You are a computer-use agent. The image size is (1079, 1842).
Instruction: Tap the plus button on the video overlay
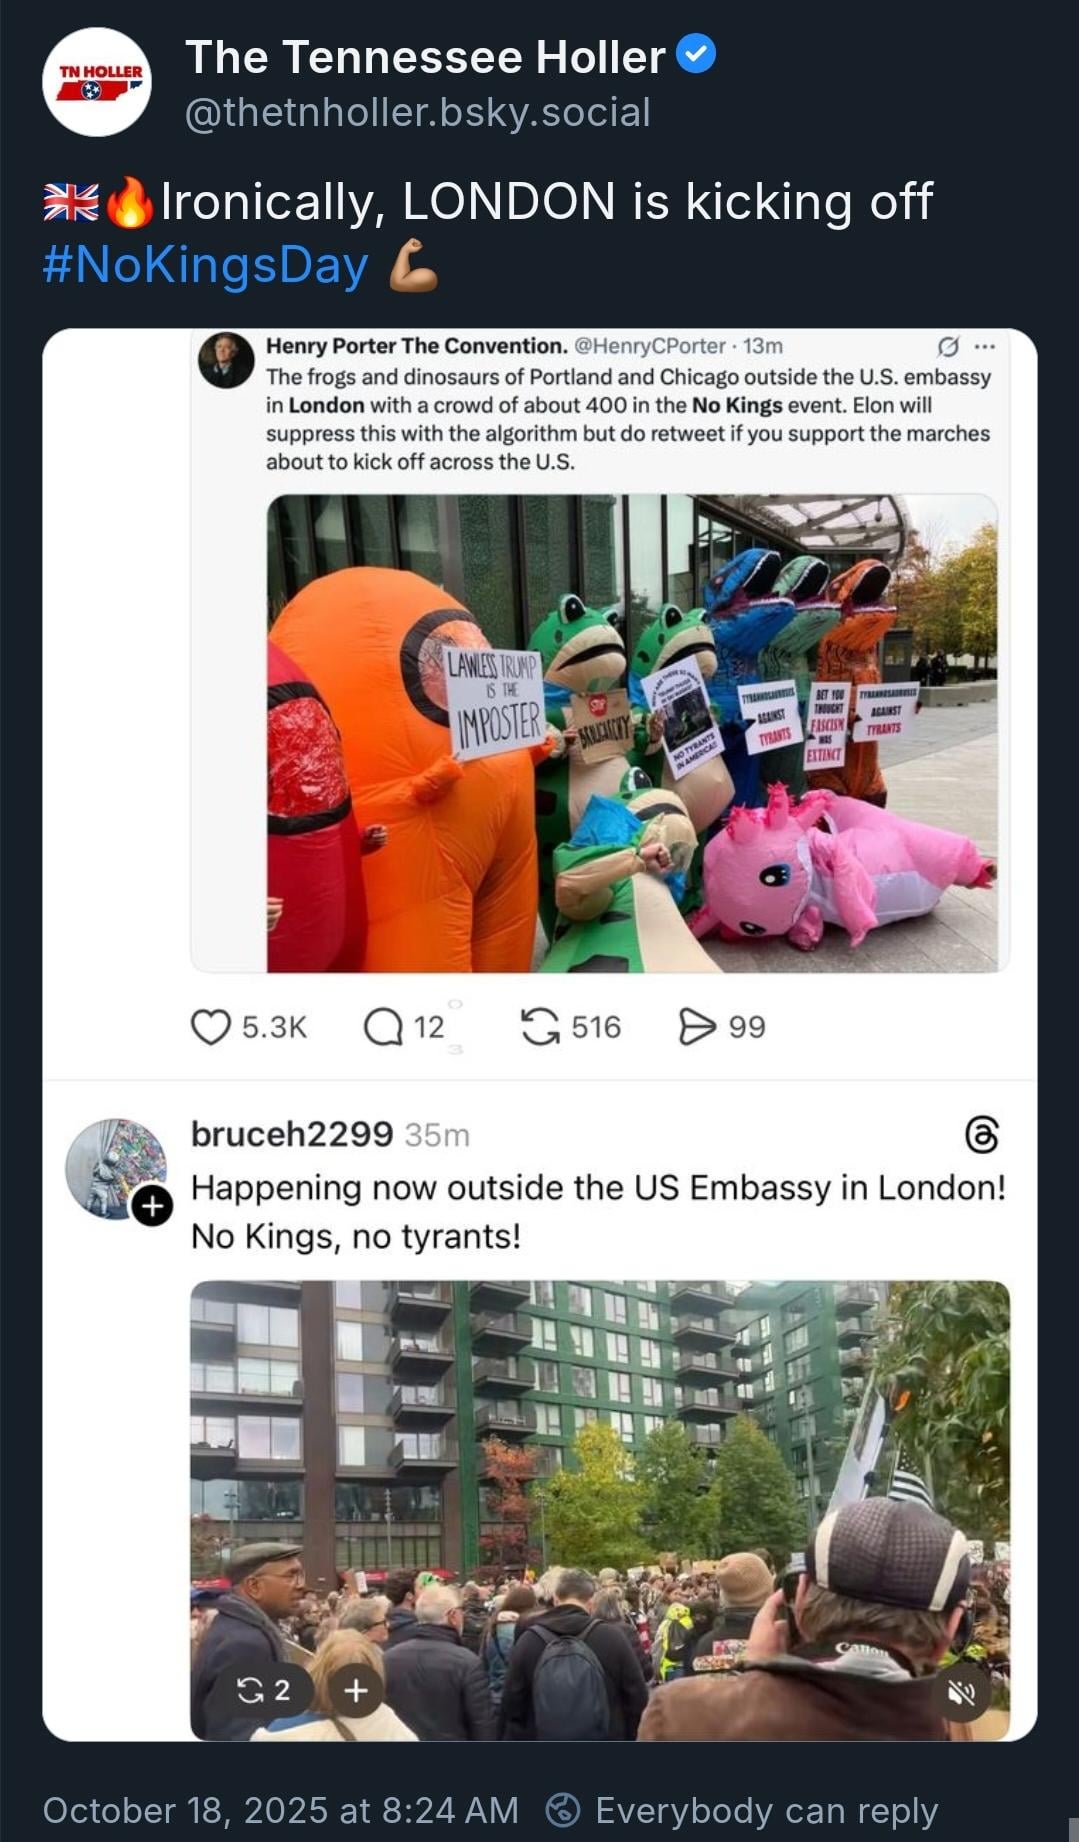(356, 1690)
